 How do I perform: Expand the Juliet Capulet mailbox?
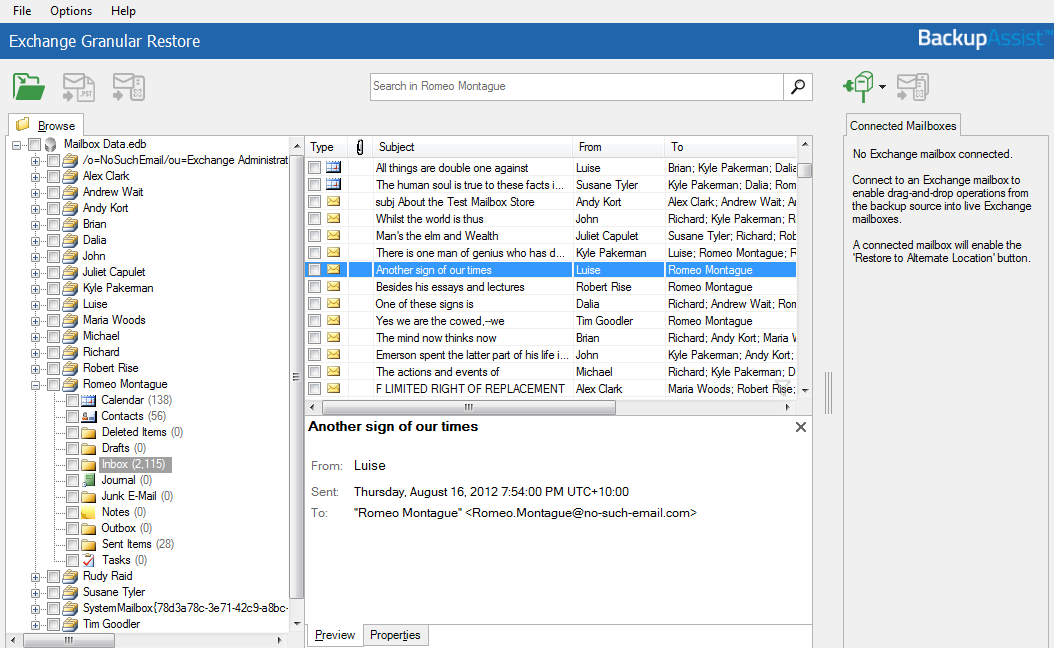(x=35, y=272)
